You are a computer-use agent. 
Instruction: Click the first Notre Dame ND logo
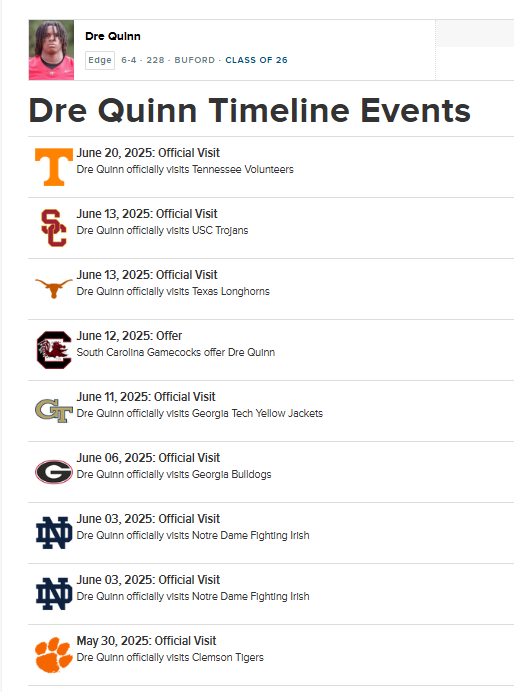[x=54, y=533]
